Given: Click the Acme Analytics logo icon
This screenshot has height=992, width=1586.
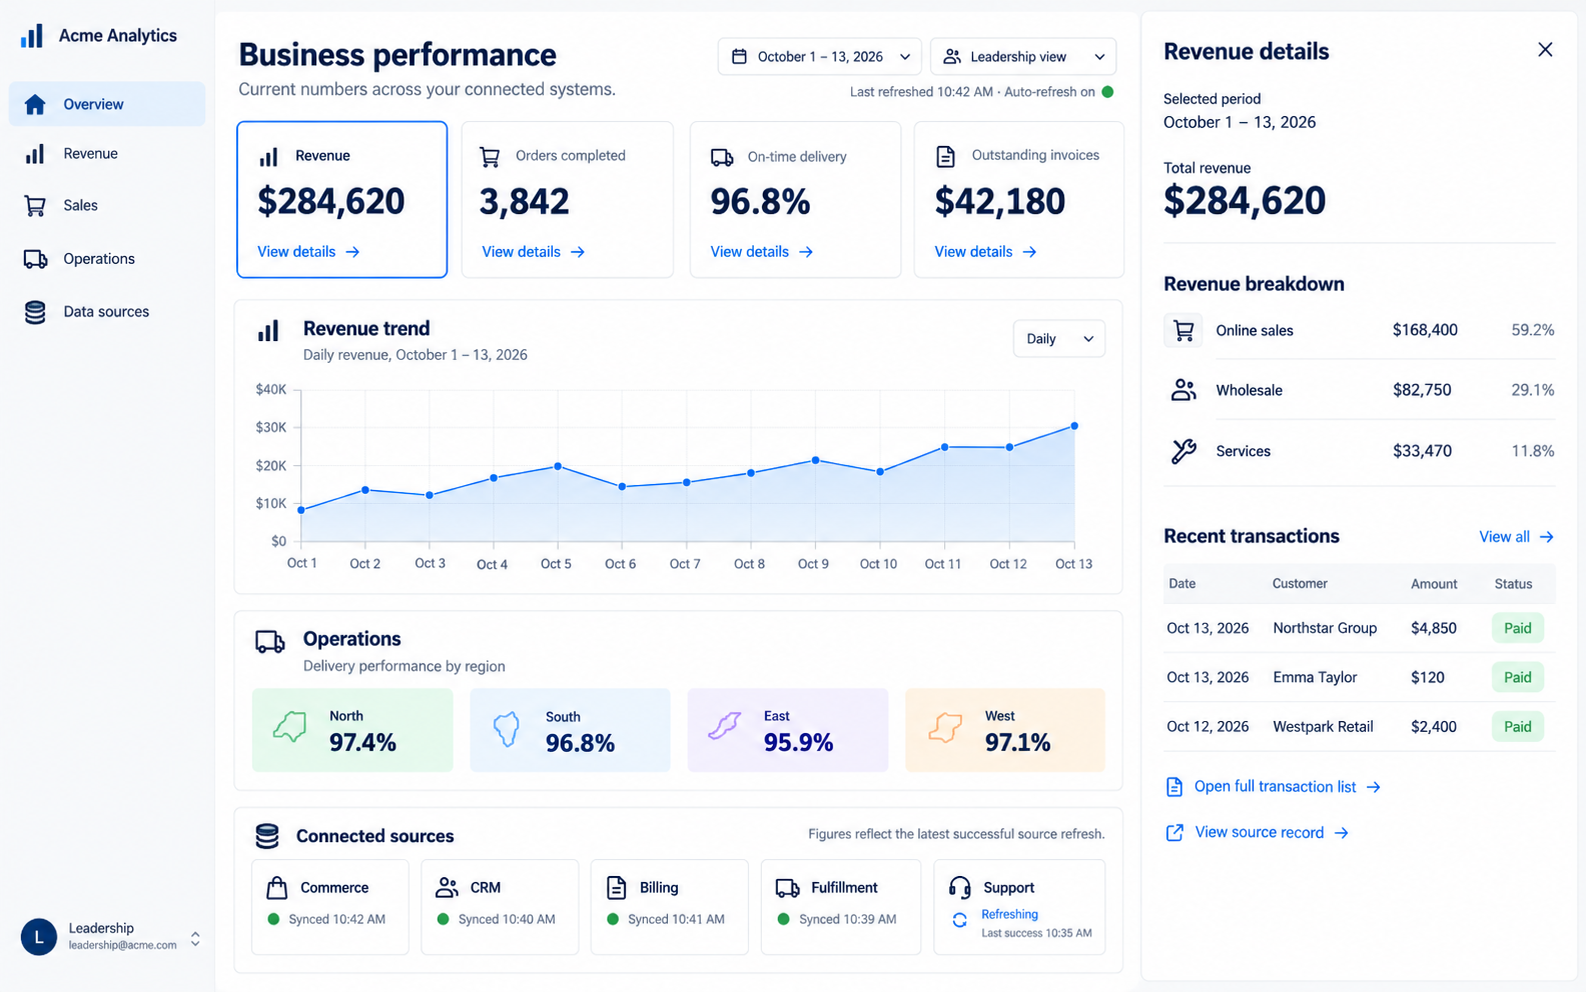Looking at the screenshot, I should click(32, 36).
